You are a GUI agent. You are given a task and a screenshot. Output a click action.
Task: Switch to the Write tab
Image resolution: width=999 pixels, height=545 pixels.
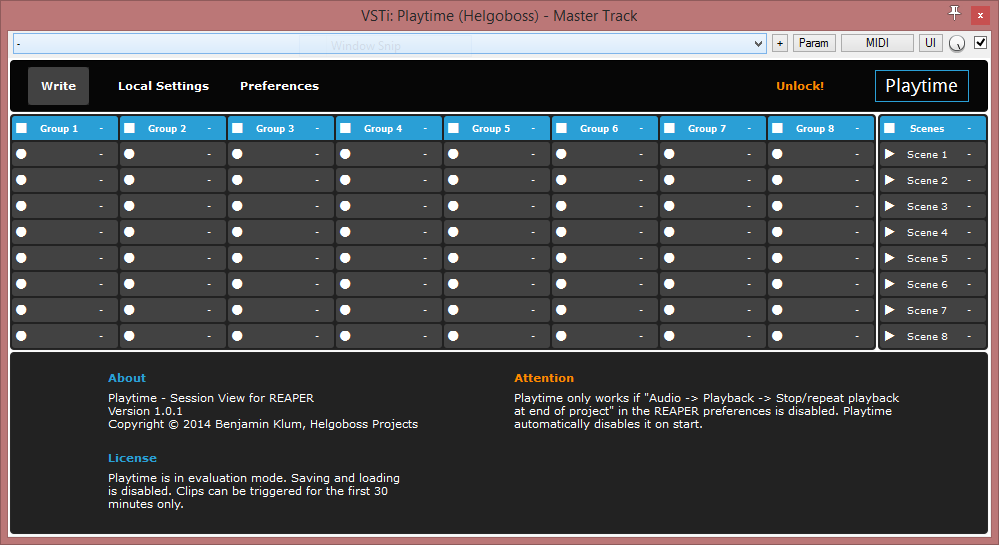pyautogui.click(x=59, y=86)
